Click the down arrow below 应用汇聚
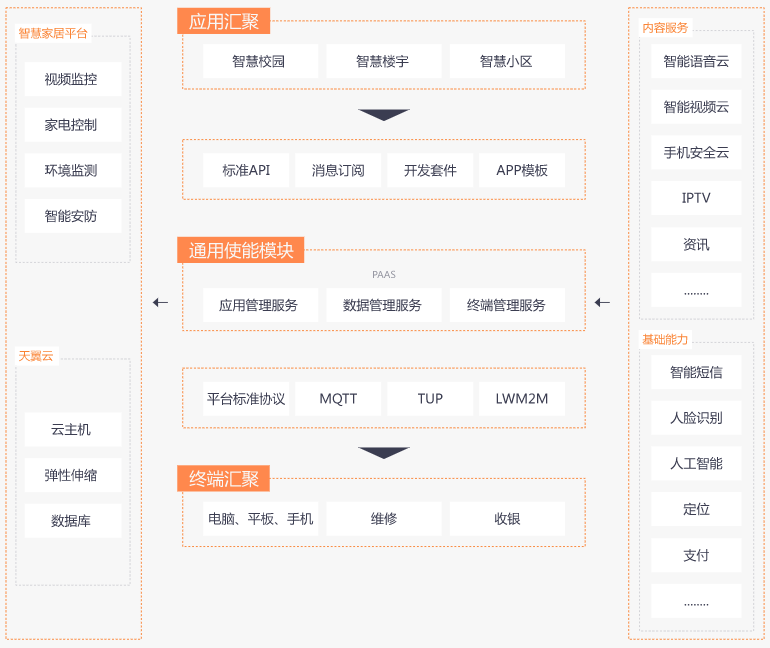The width and height of the screenshot is (770, 648). [x=384, y=115]
